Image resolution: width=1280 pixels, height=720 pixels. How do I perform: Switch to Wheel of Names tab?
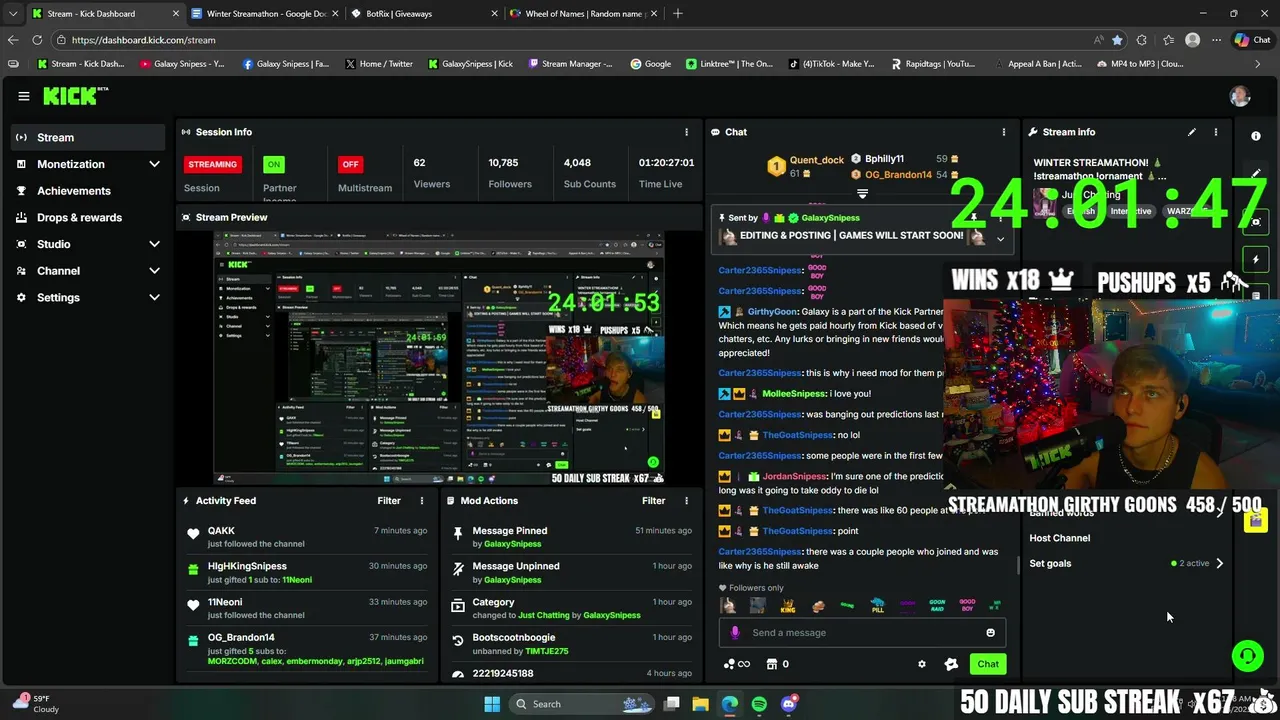click(583, 14)
